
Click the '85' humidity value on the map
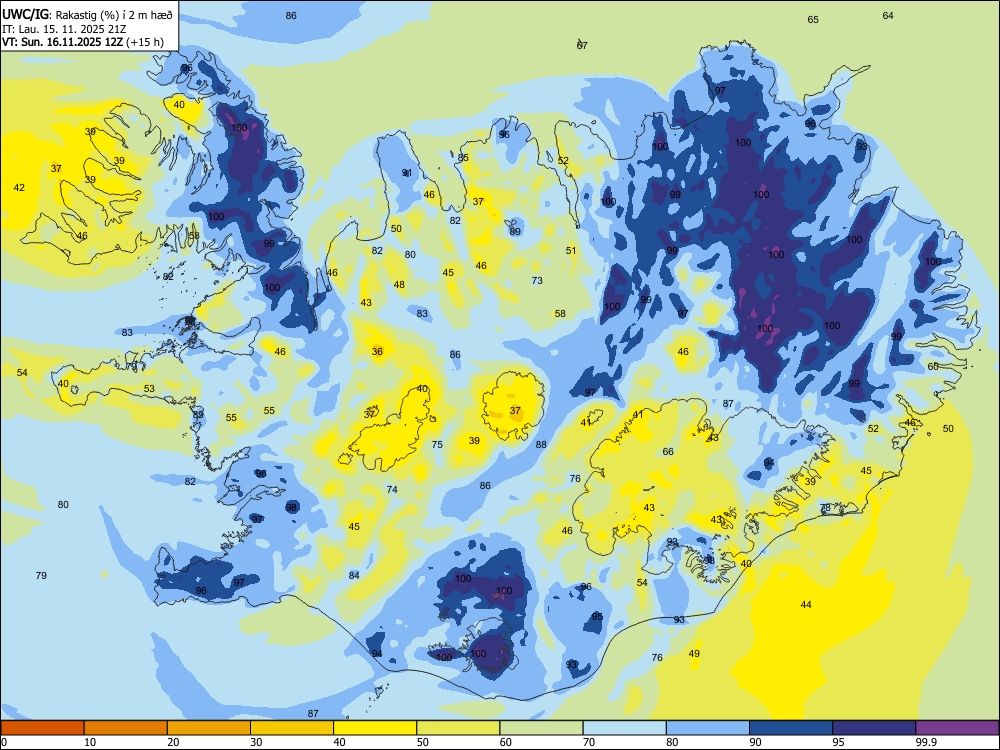click(463, 158)
